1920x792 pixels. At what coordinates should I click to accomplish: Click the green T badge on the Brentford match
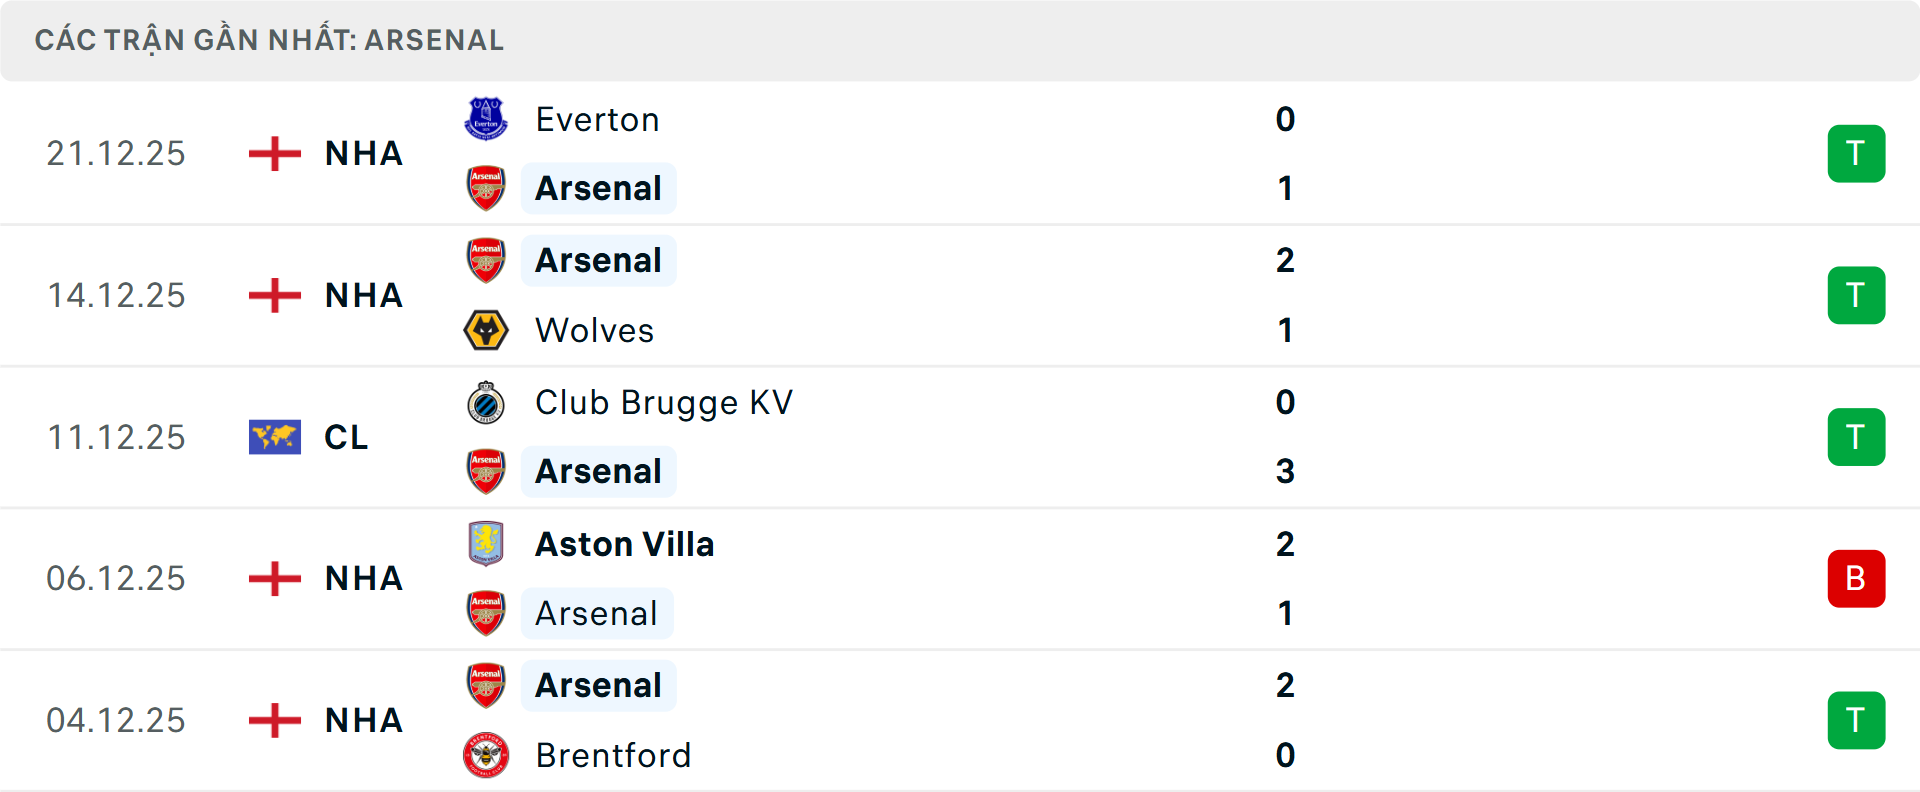[1856, 721]
